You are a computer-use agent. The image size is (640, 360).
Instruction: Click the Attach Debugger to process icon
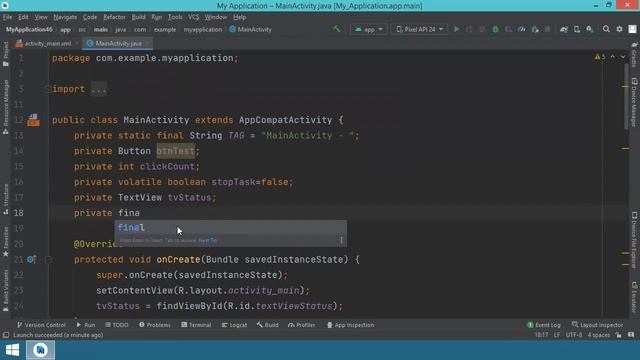click(535, 29)
